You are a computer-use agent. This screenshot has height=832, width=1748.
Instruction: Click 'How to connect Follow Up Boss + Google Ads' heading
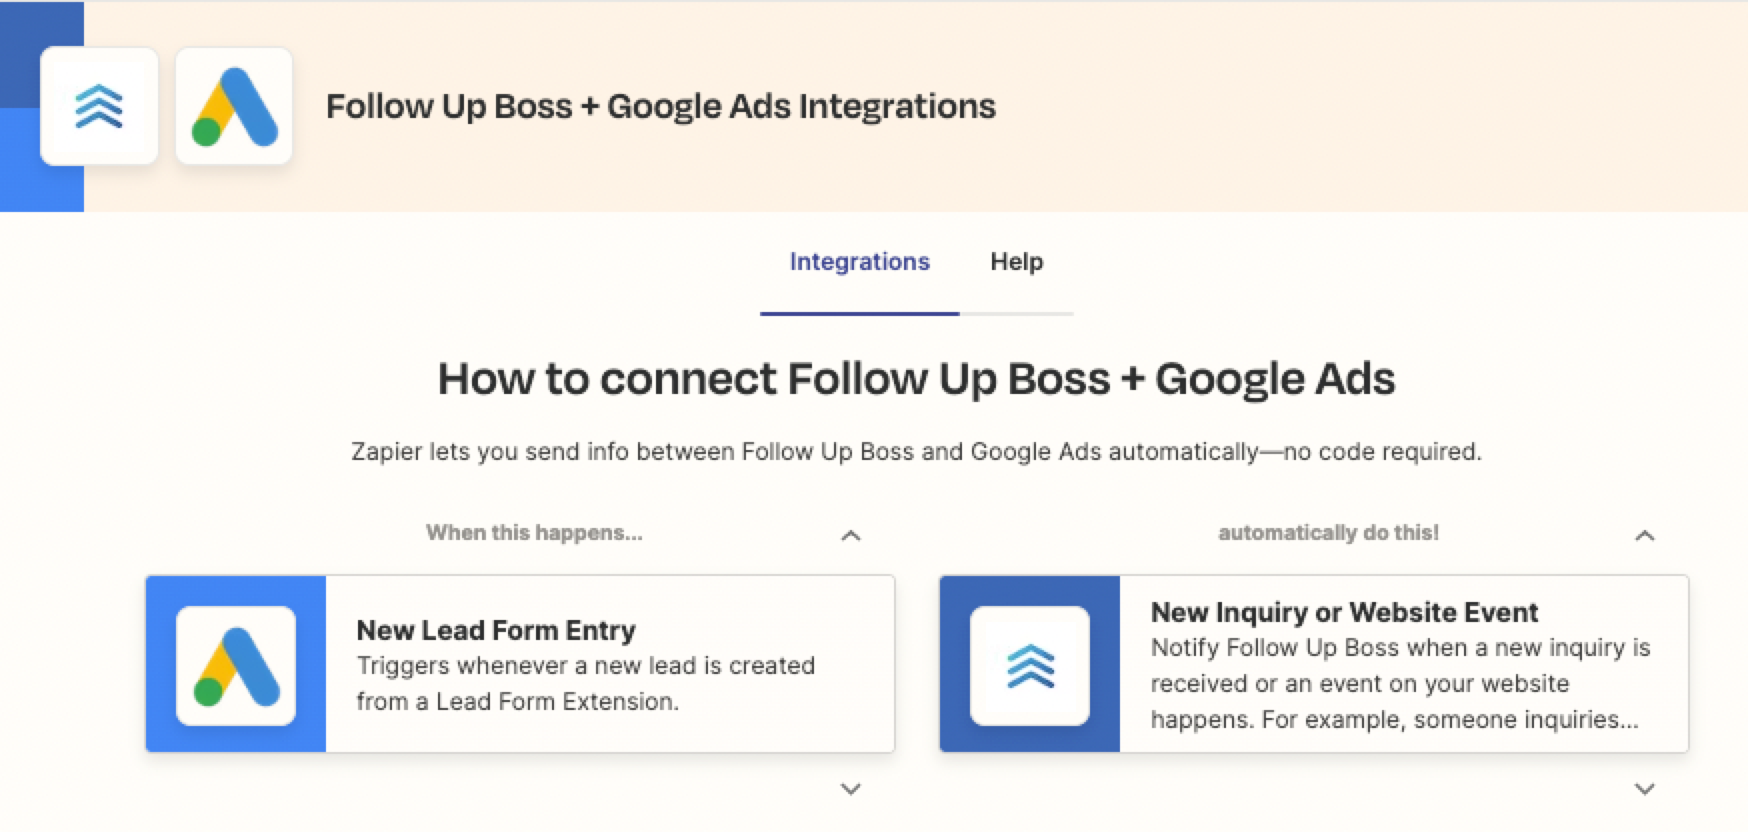(916, 379)
